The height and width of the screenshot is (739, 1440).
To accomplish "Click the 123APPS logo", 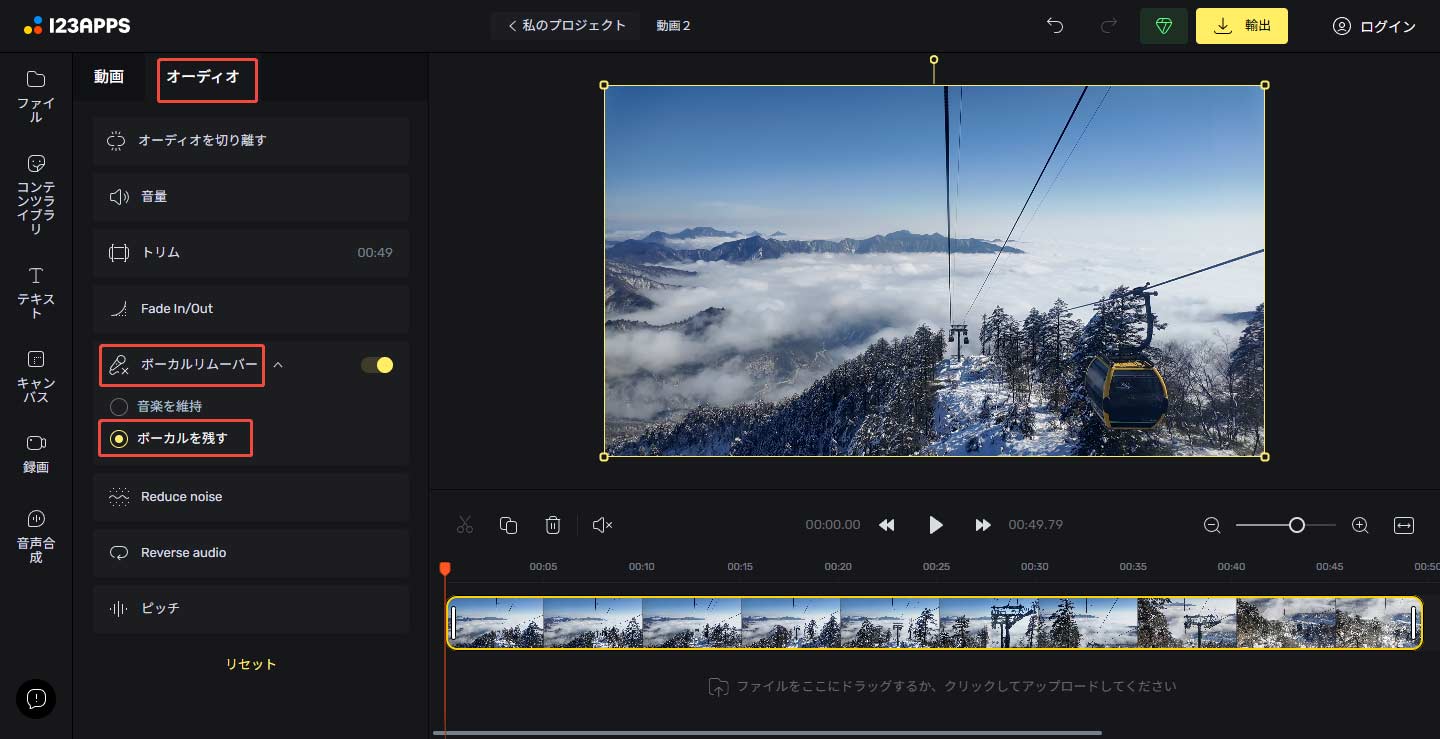I will (x=77, y=26).
